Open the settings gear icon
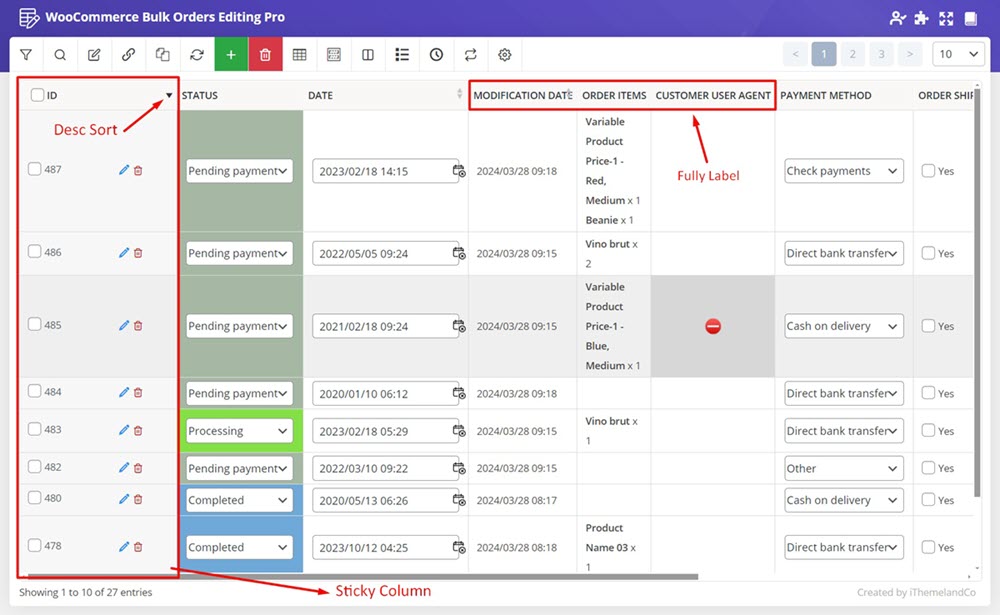This screenshot has width=1000, height=615. 504,55
